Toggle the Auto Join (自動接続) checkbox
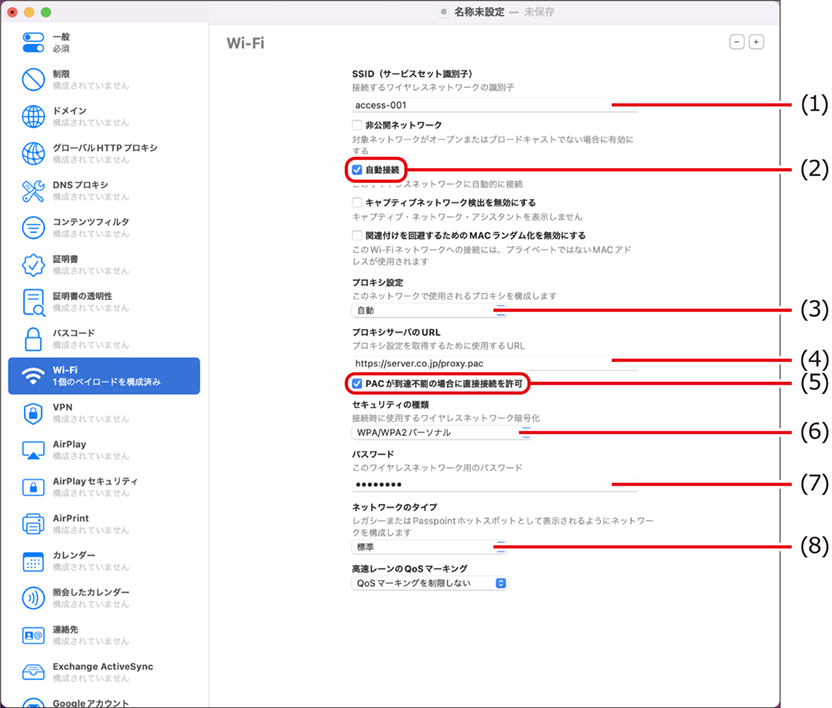The image size is (832, 708). (x=357, y=170)
